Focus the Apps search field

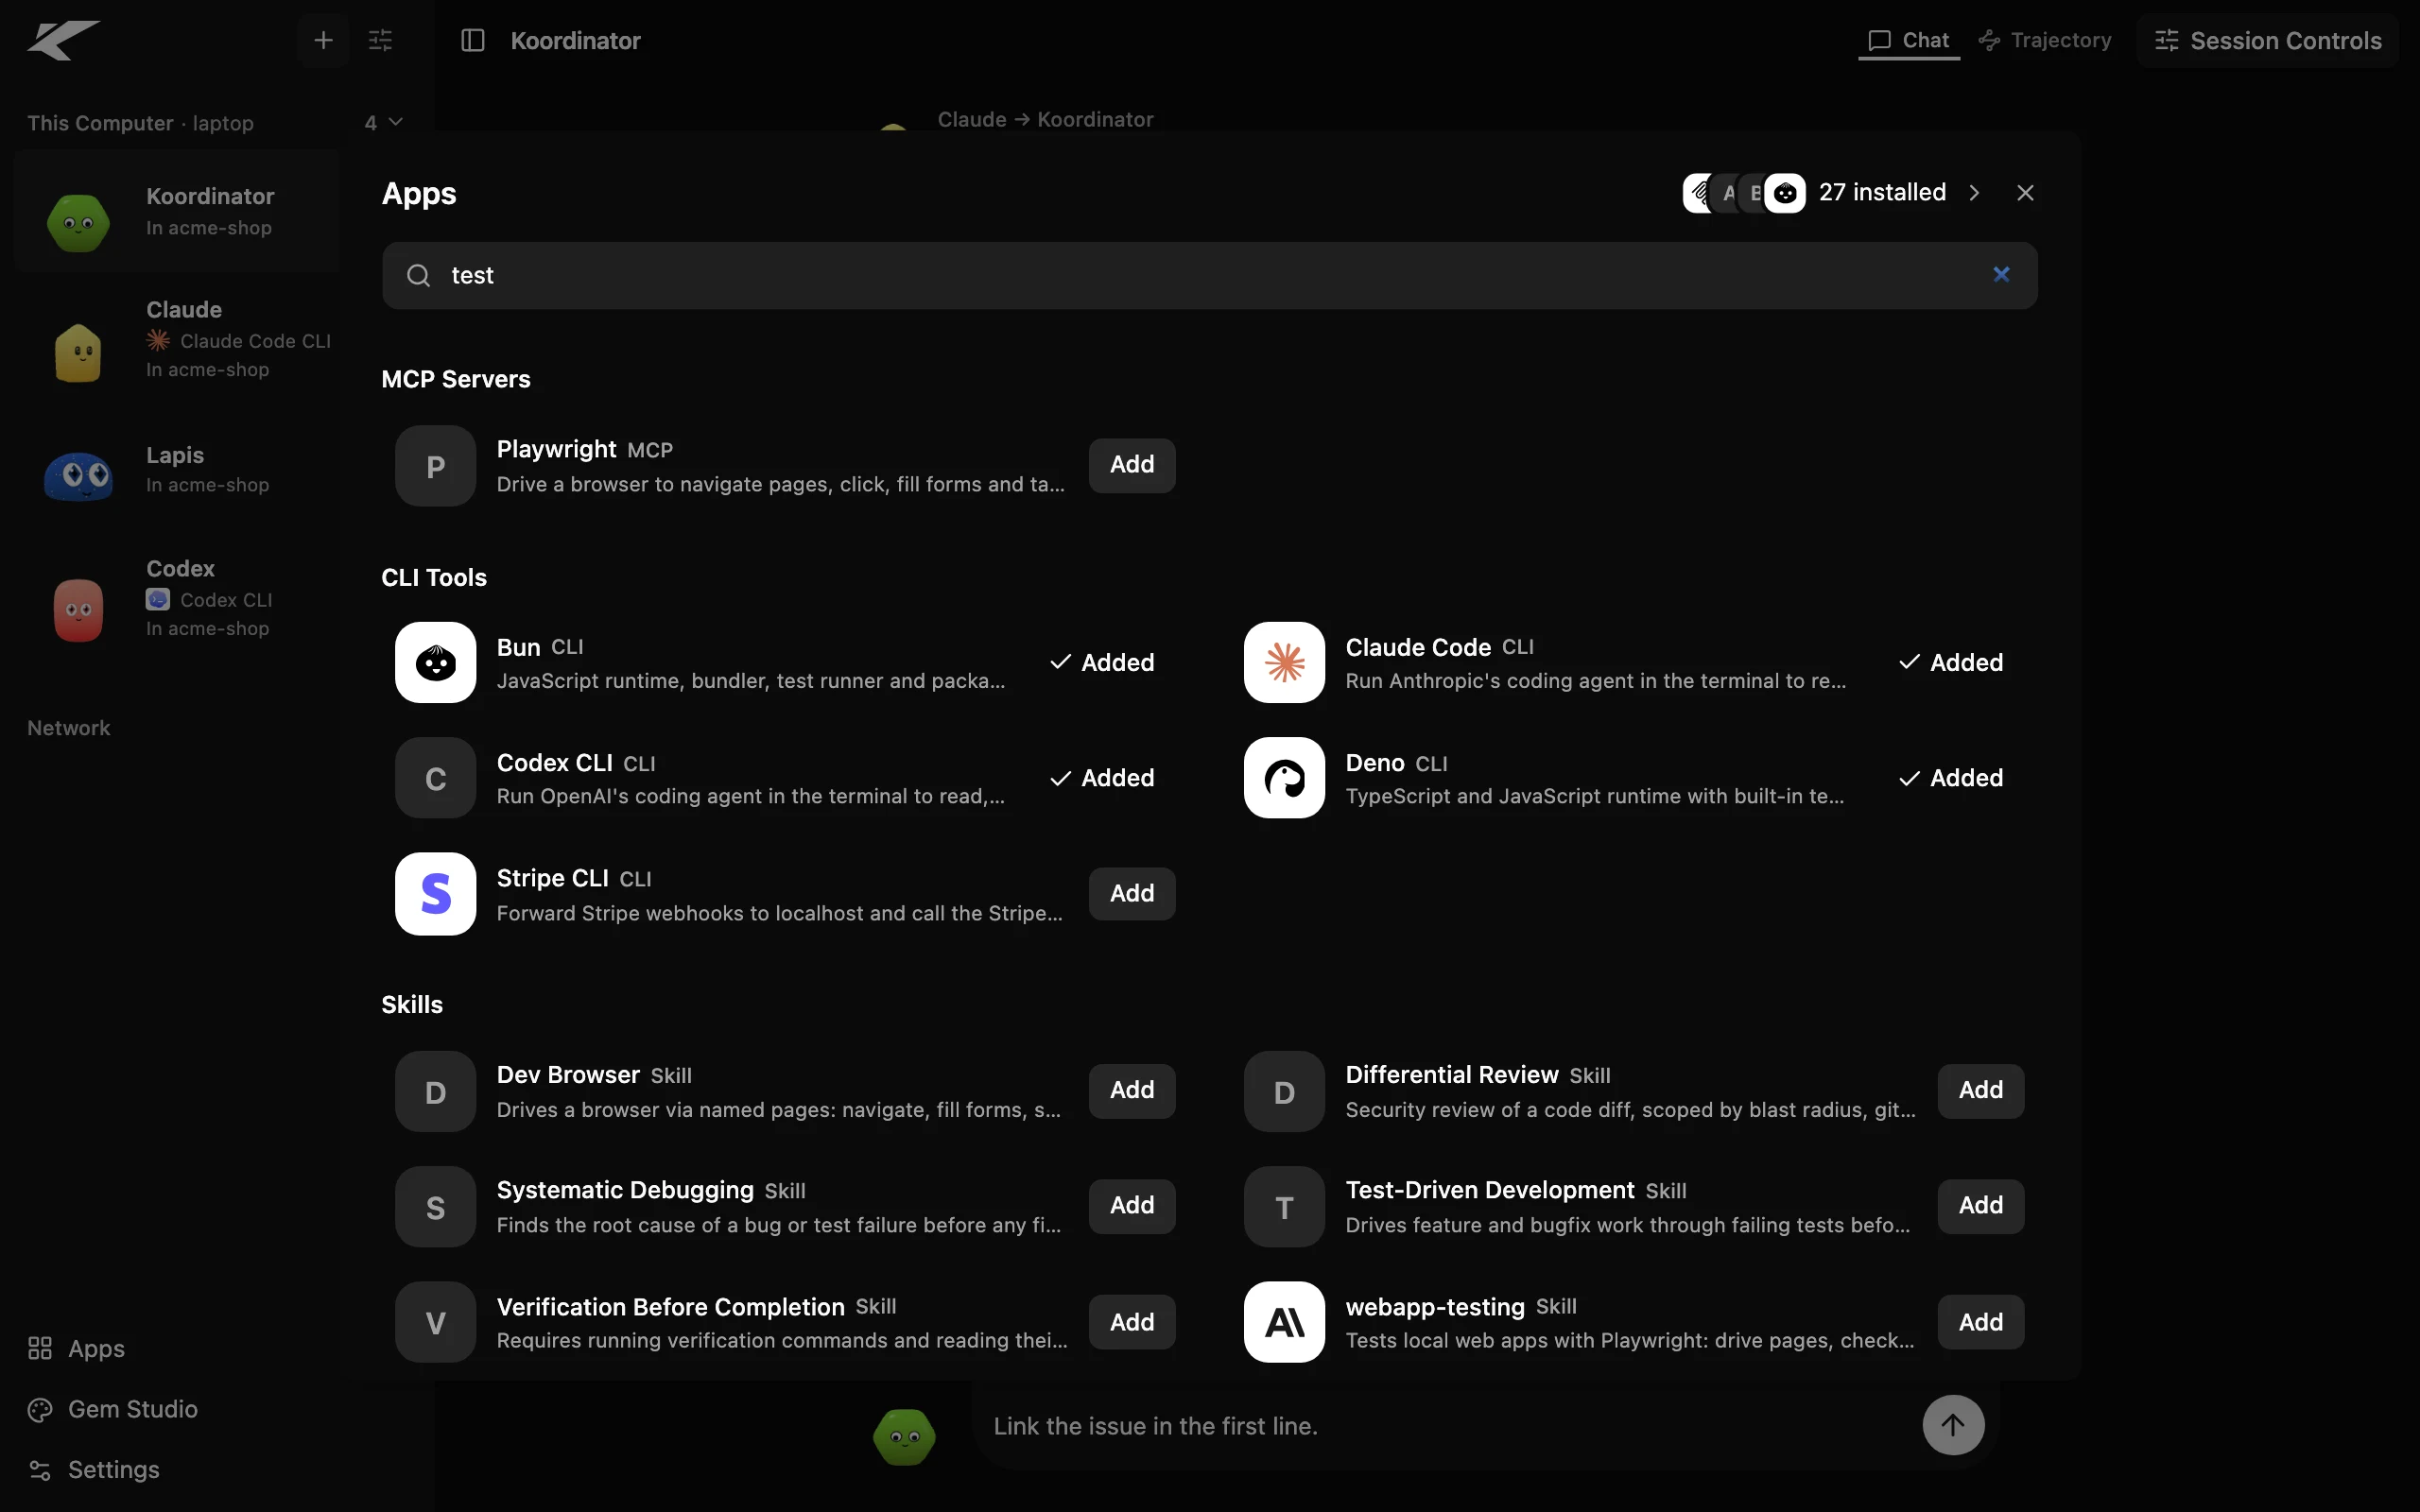(1209, 275)
